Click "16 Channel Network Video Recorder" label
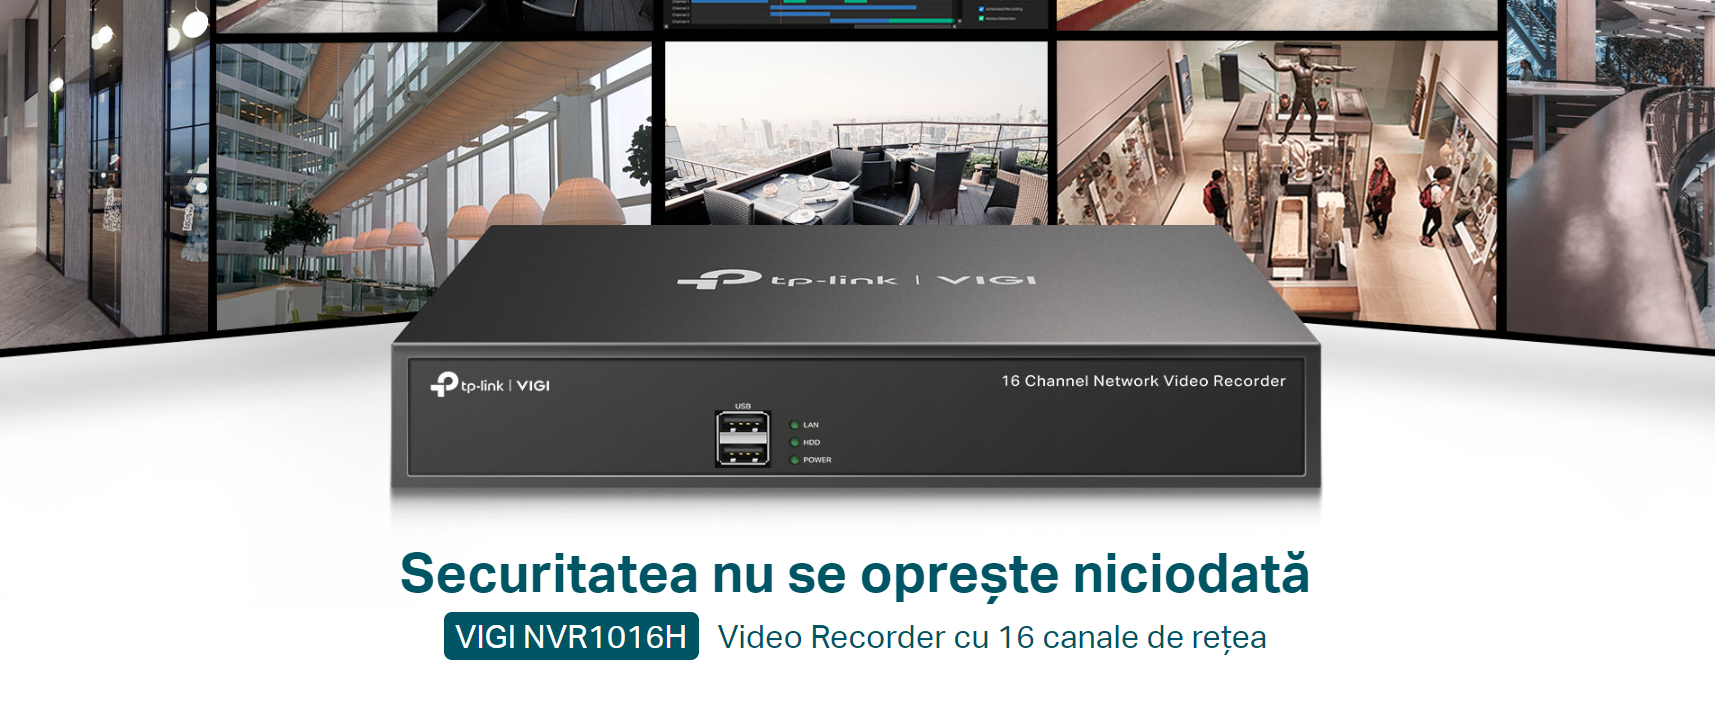1715x723 pixels. 1144,381
